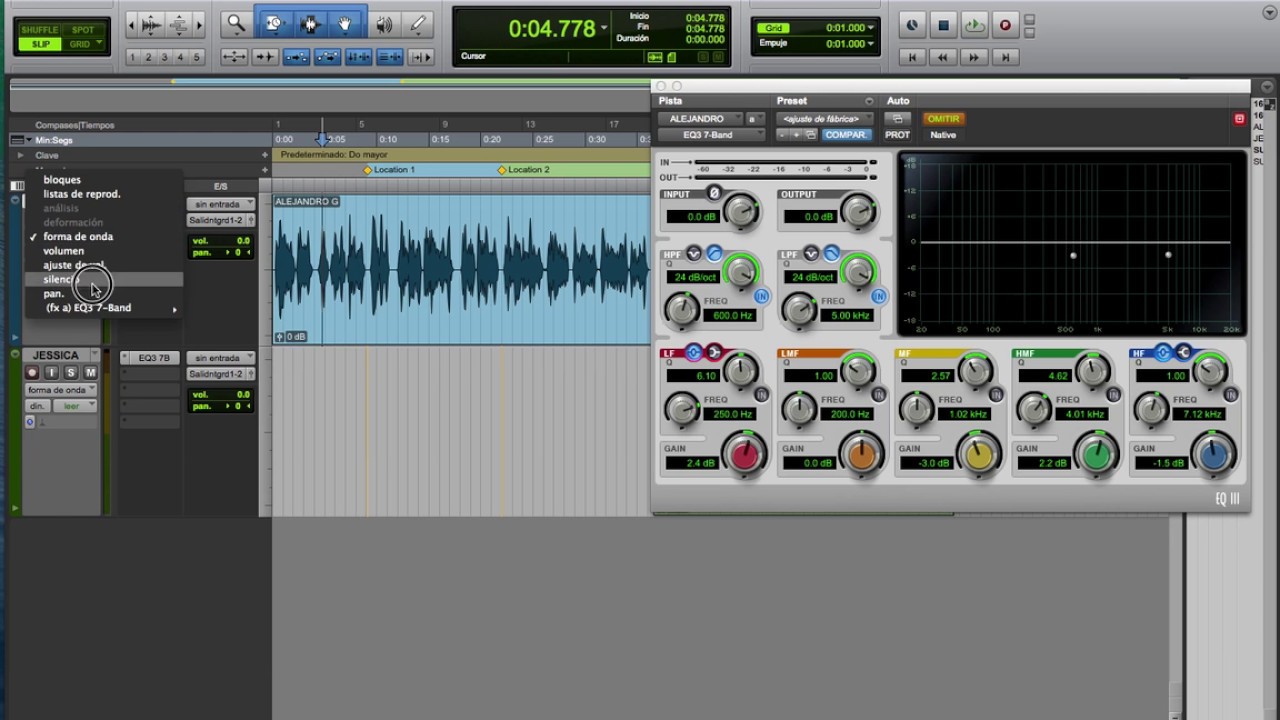
Task: Toggle the LF band IN button
Action: pyautogui.click(x=761, y=395)
